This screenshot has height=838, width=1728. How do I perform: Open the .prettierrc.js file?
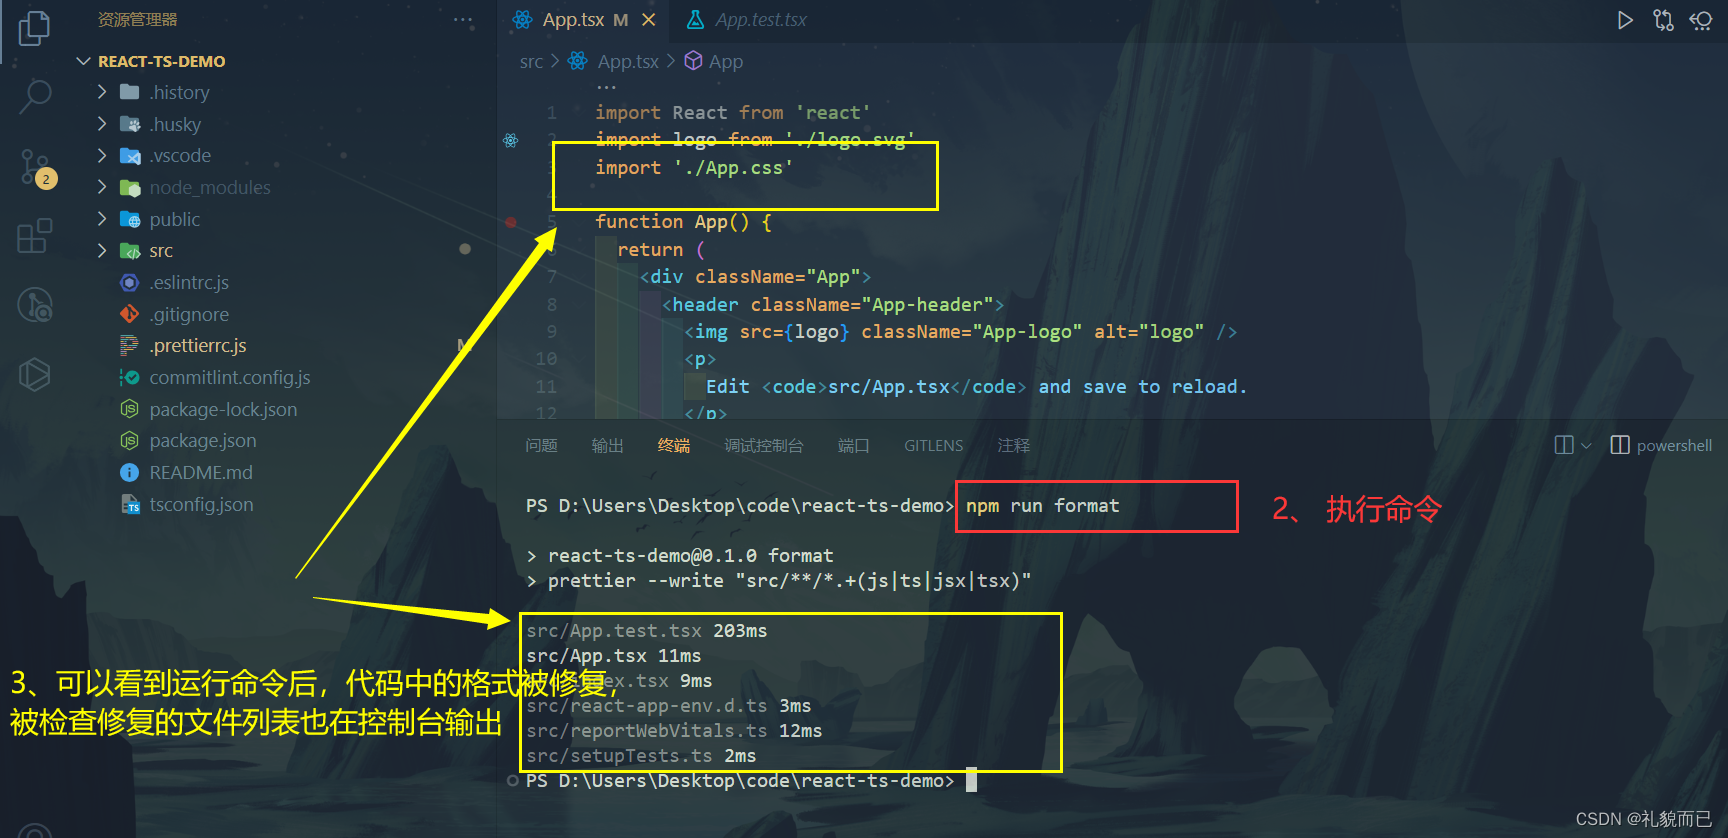click(x=198, y=345)
